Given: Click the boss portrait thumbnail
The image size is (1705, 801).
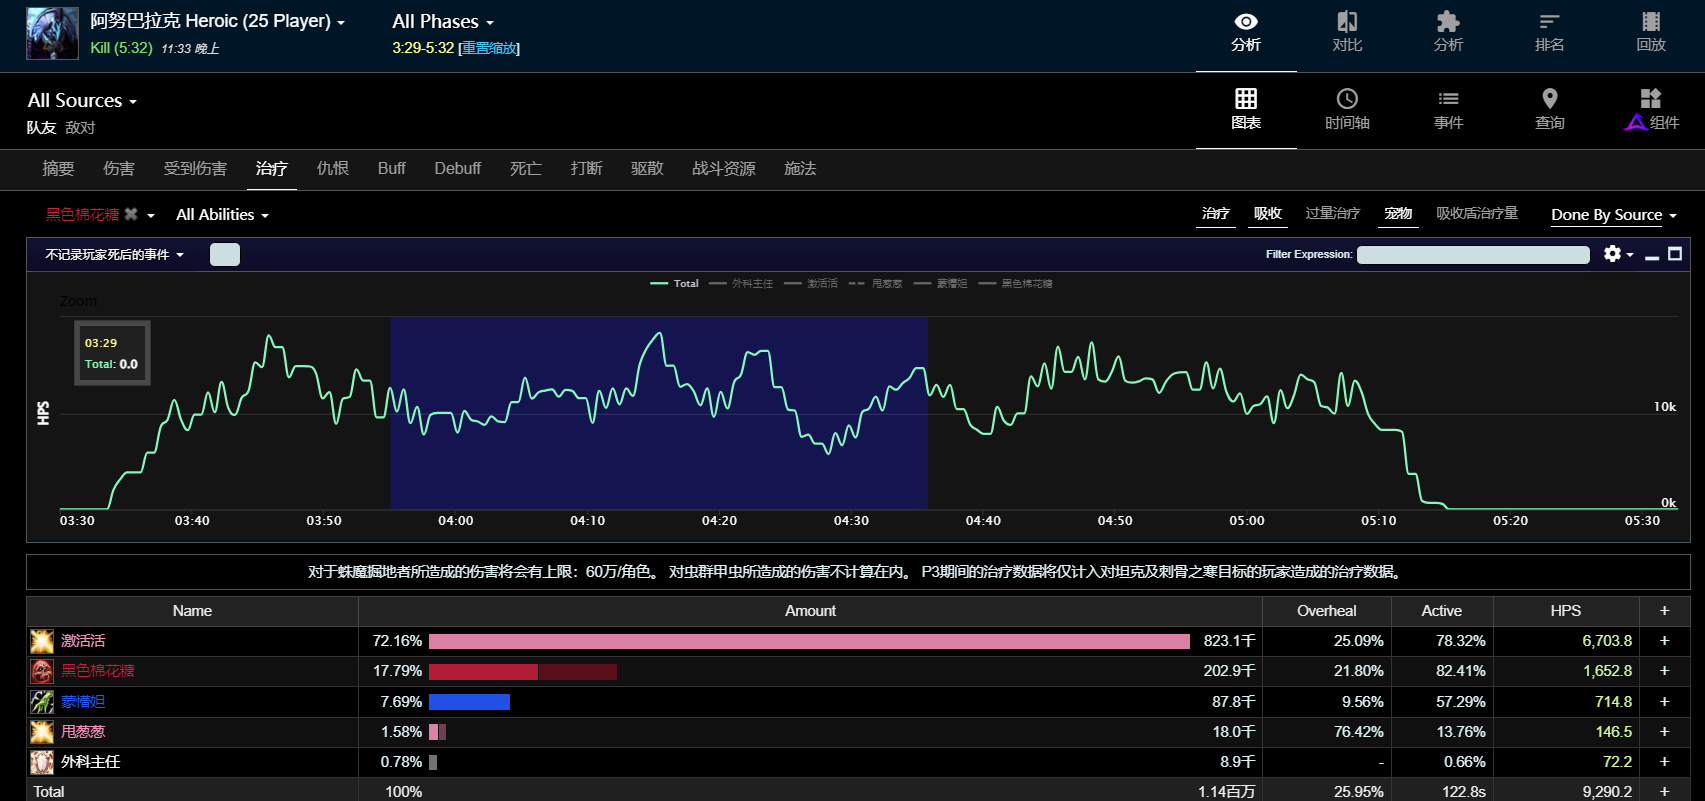Looking at the screenshot, I should coord(52,33).
